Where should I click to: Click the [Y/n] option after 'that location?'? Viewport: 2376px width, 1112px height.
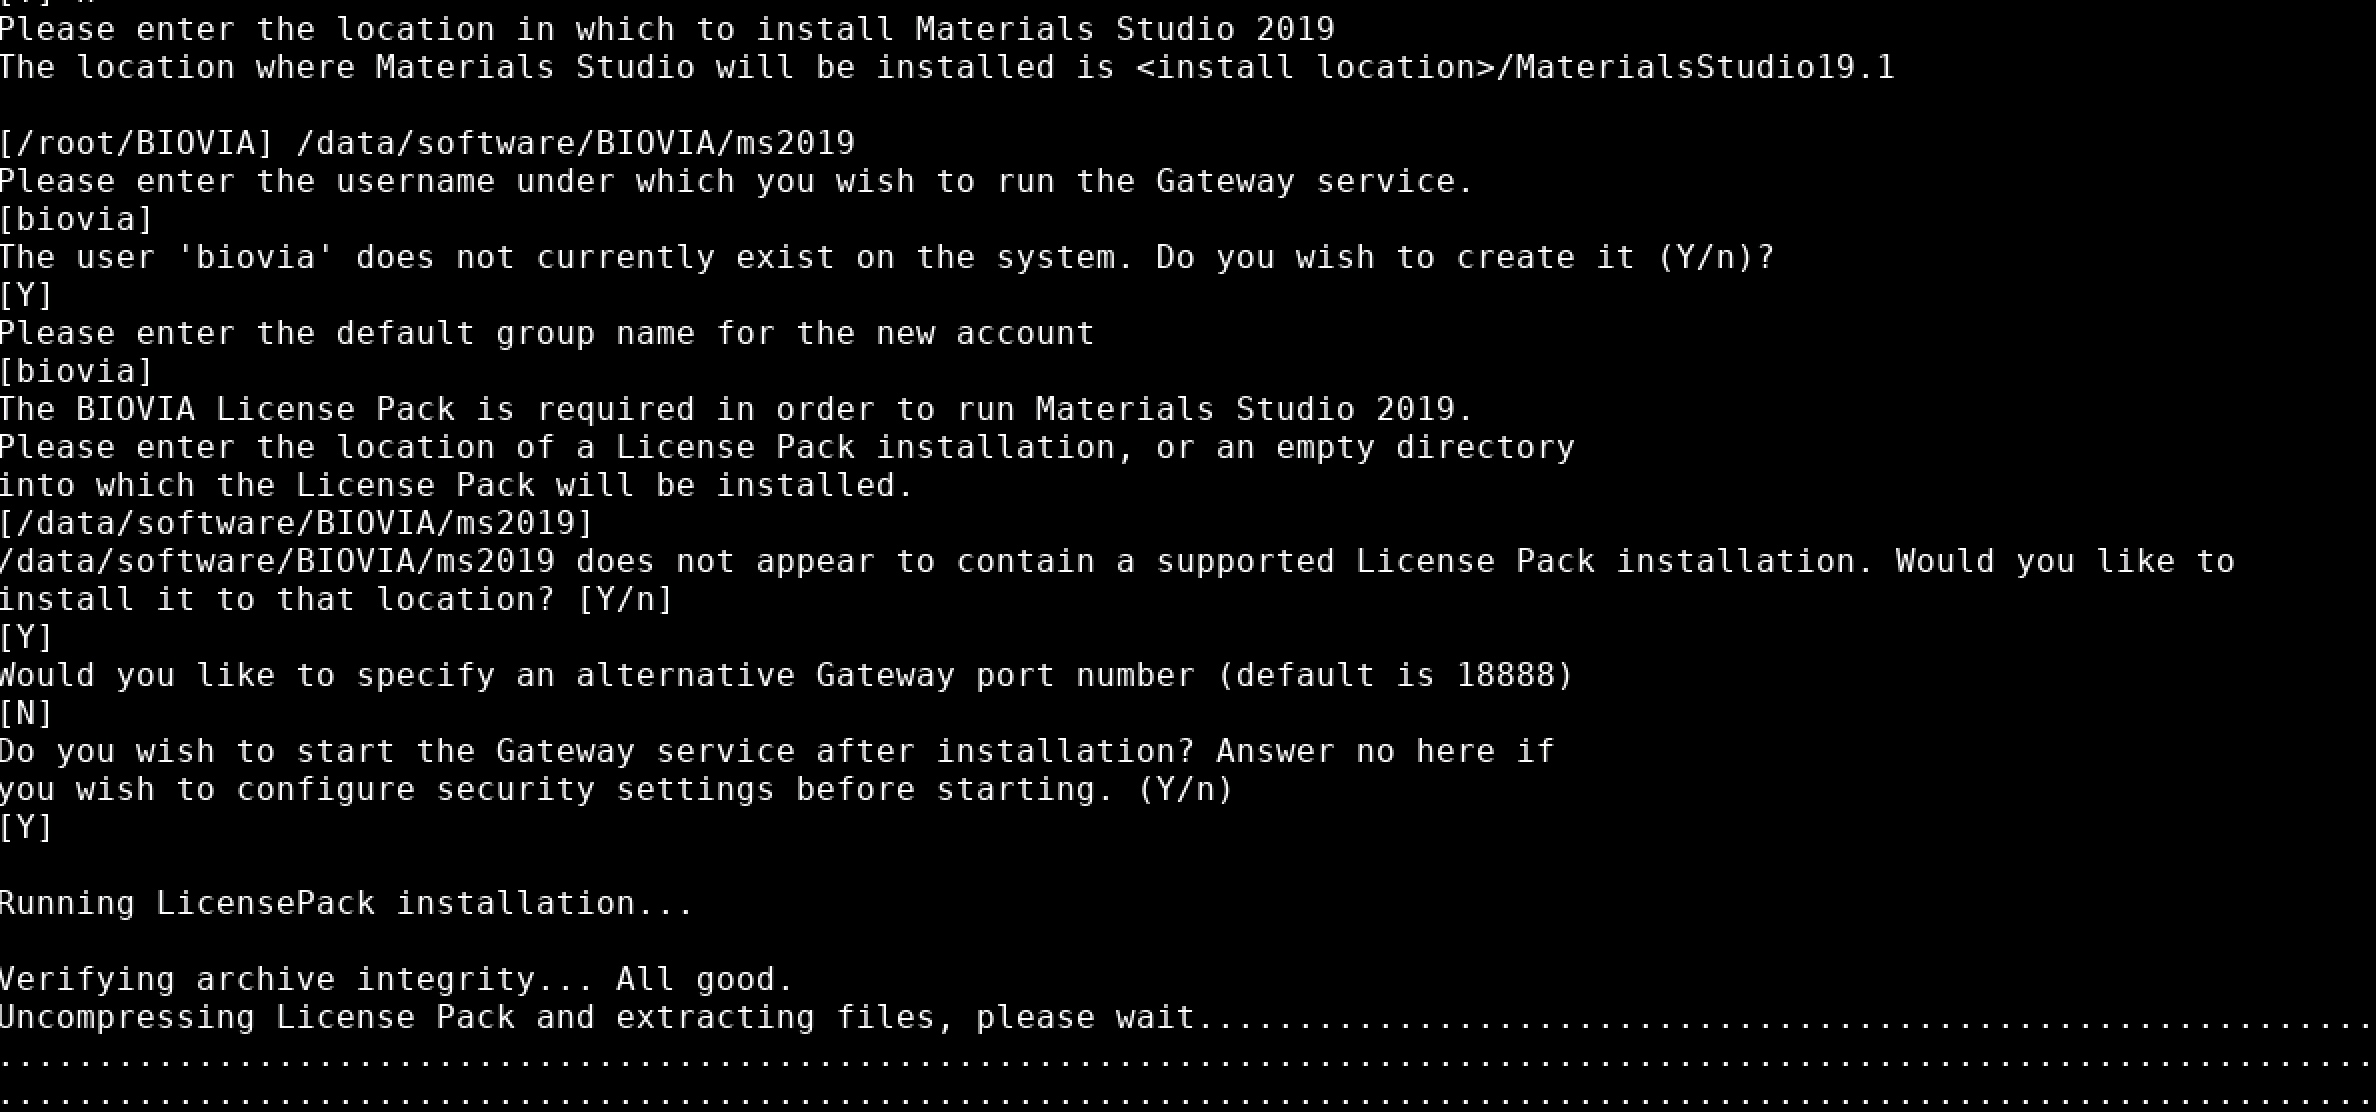[626, 599]
